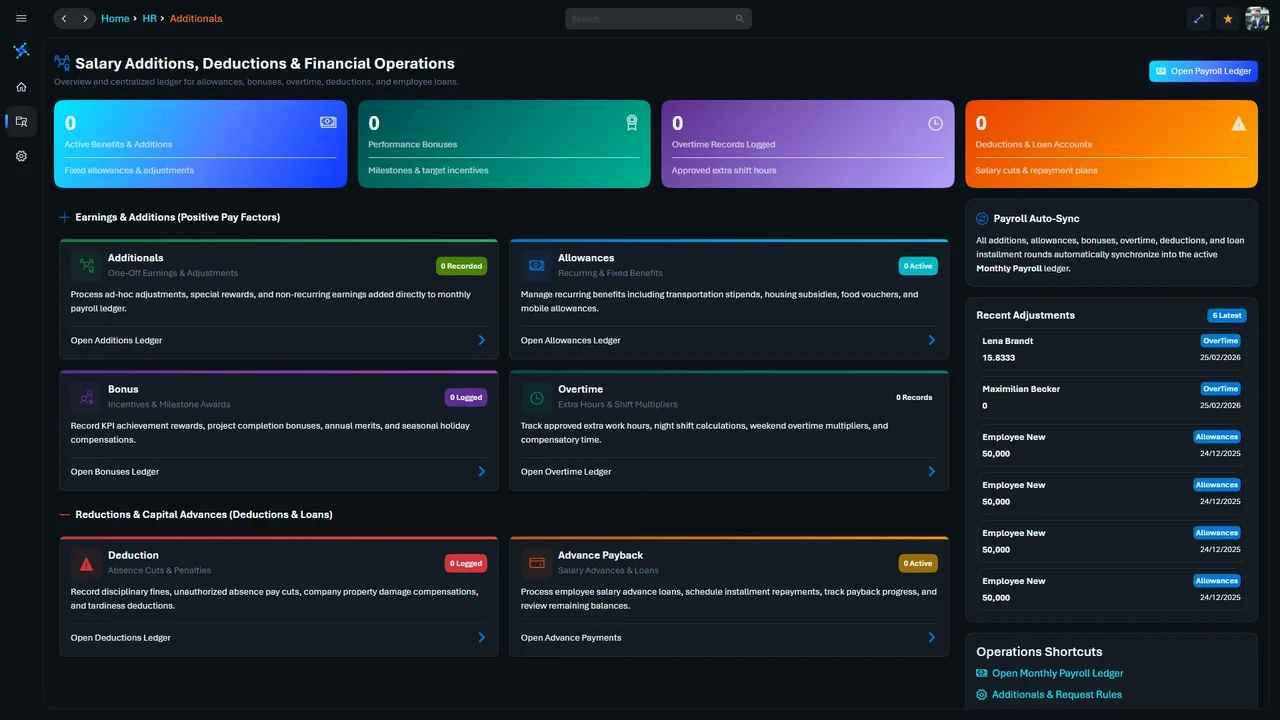The width and height of the screenshot is (1280, 720).
Task: Expand Open Allowances Ledger arrow
Action: coord(932,340)
